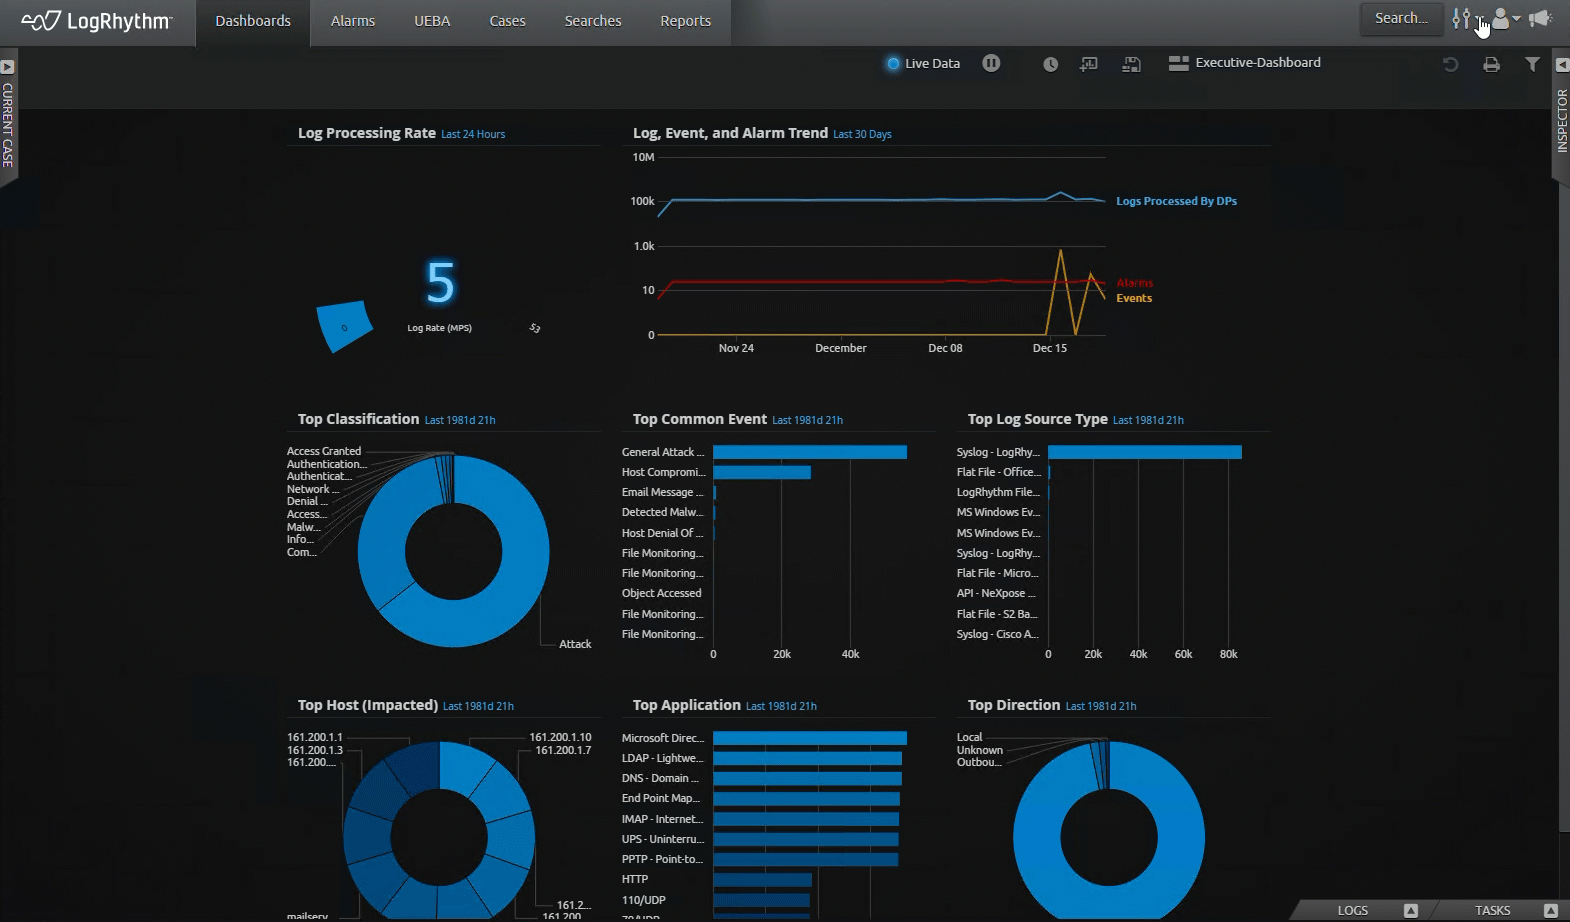1570x922 pixels.
Task: Open the settings sliders dropdown
Action: (1464, 19)
